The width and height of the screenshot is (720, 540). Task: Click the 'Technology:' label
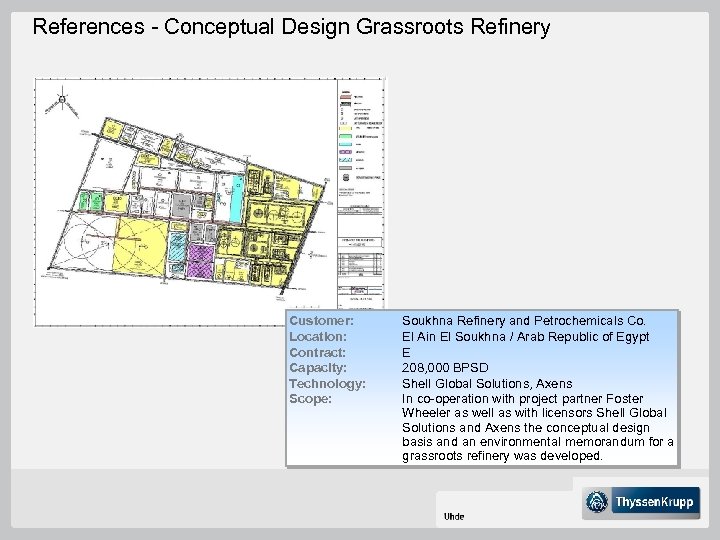point(326,384)
